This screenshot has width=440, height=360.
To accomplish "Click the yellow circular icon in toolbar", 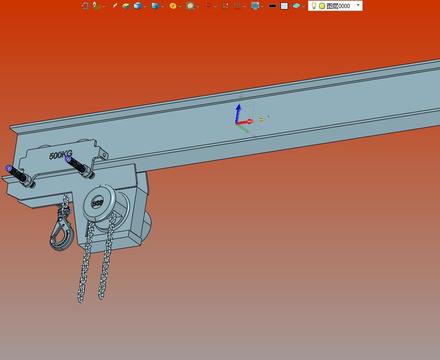I will click(173, 6).
